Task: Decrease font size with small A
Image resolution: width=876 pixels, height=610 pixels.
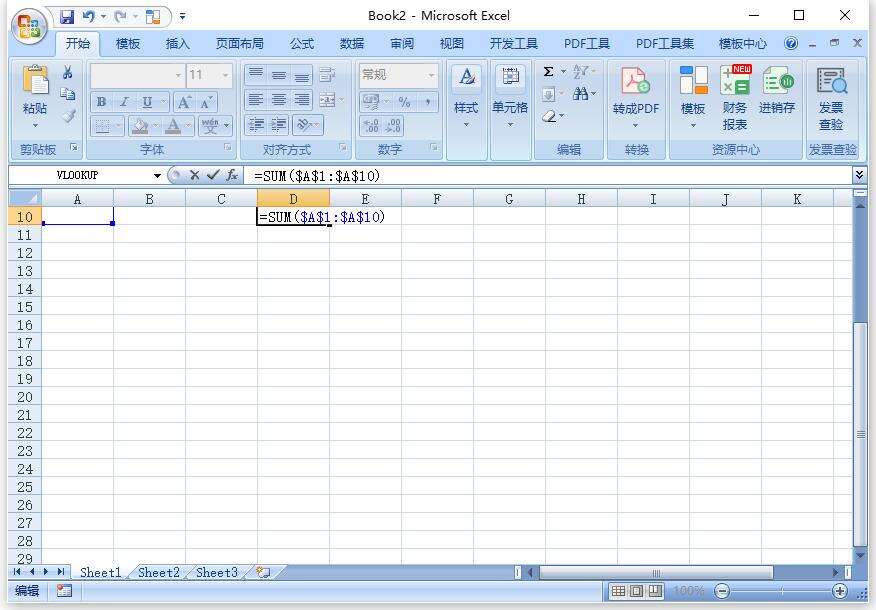Action: click(x=206, y=102)
